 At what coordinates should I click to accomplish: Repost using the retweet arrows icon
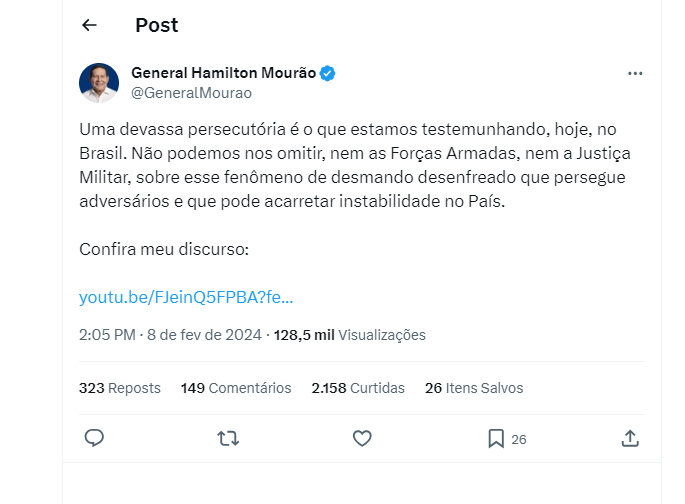tap(228, 438)
